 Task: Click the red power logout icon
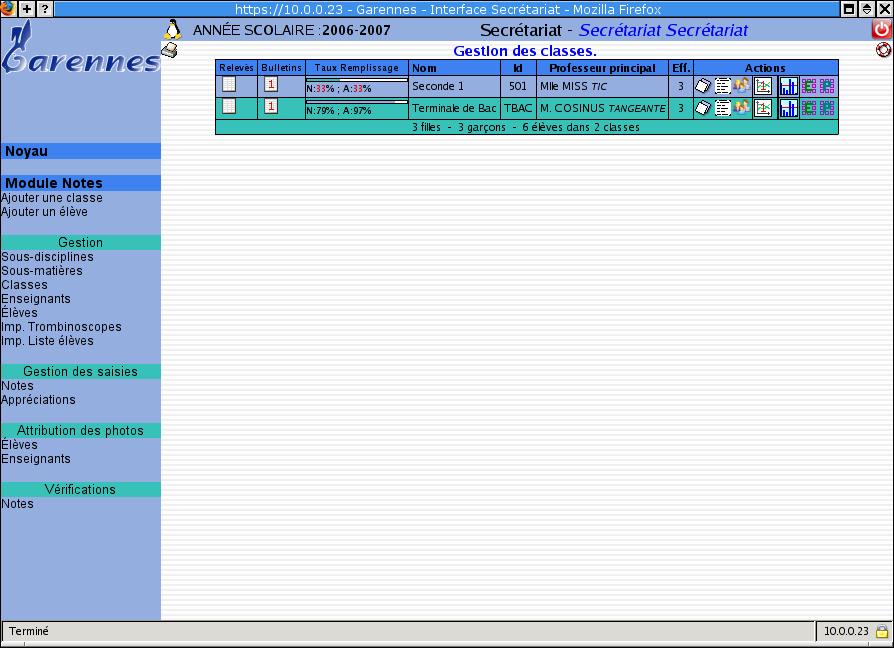[x=881, y=30]
